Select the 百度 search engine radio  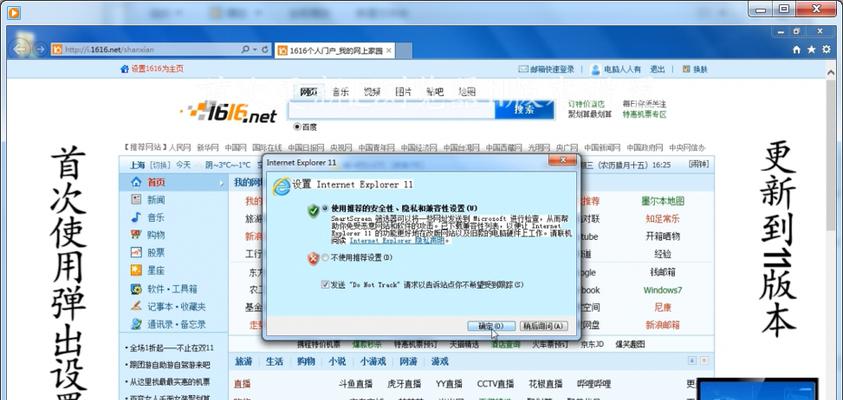click(297, 127)
